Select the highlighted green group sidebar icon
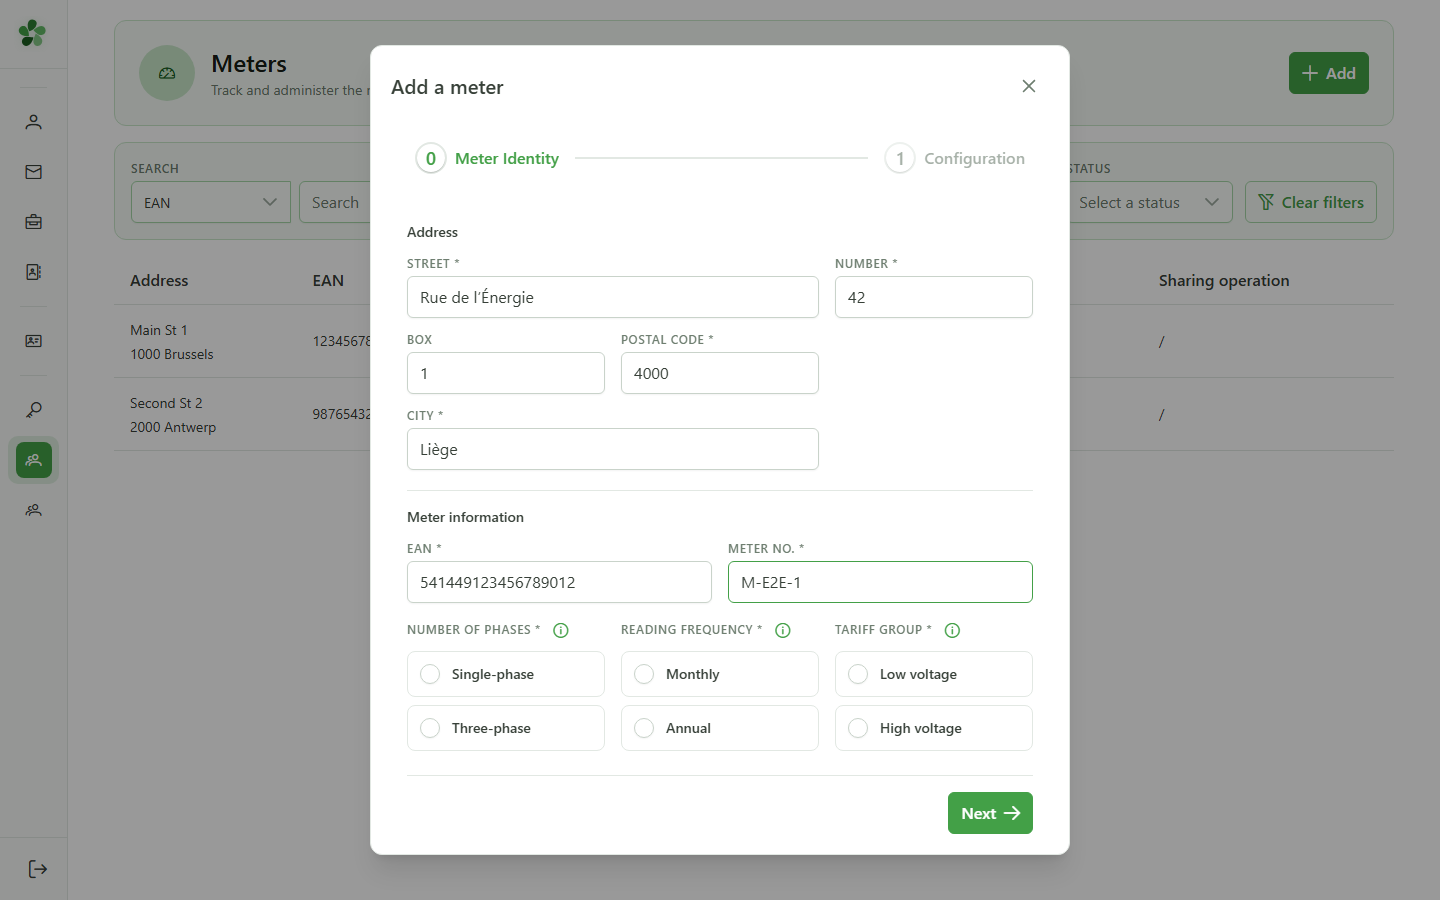The image size is (1440, 900). tap(34, 460)
